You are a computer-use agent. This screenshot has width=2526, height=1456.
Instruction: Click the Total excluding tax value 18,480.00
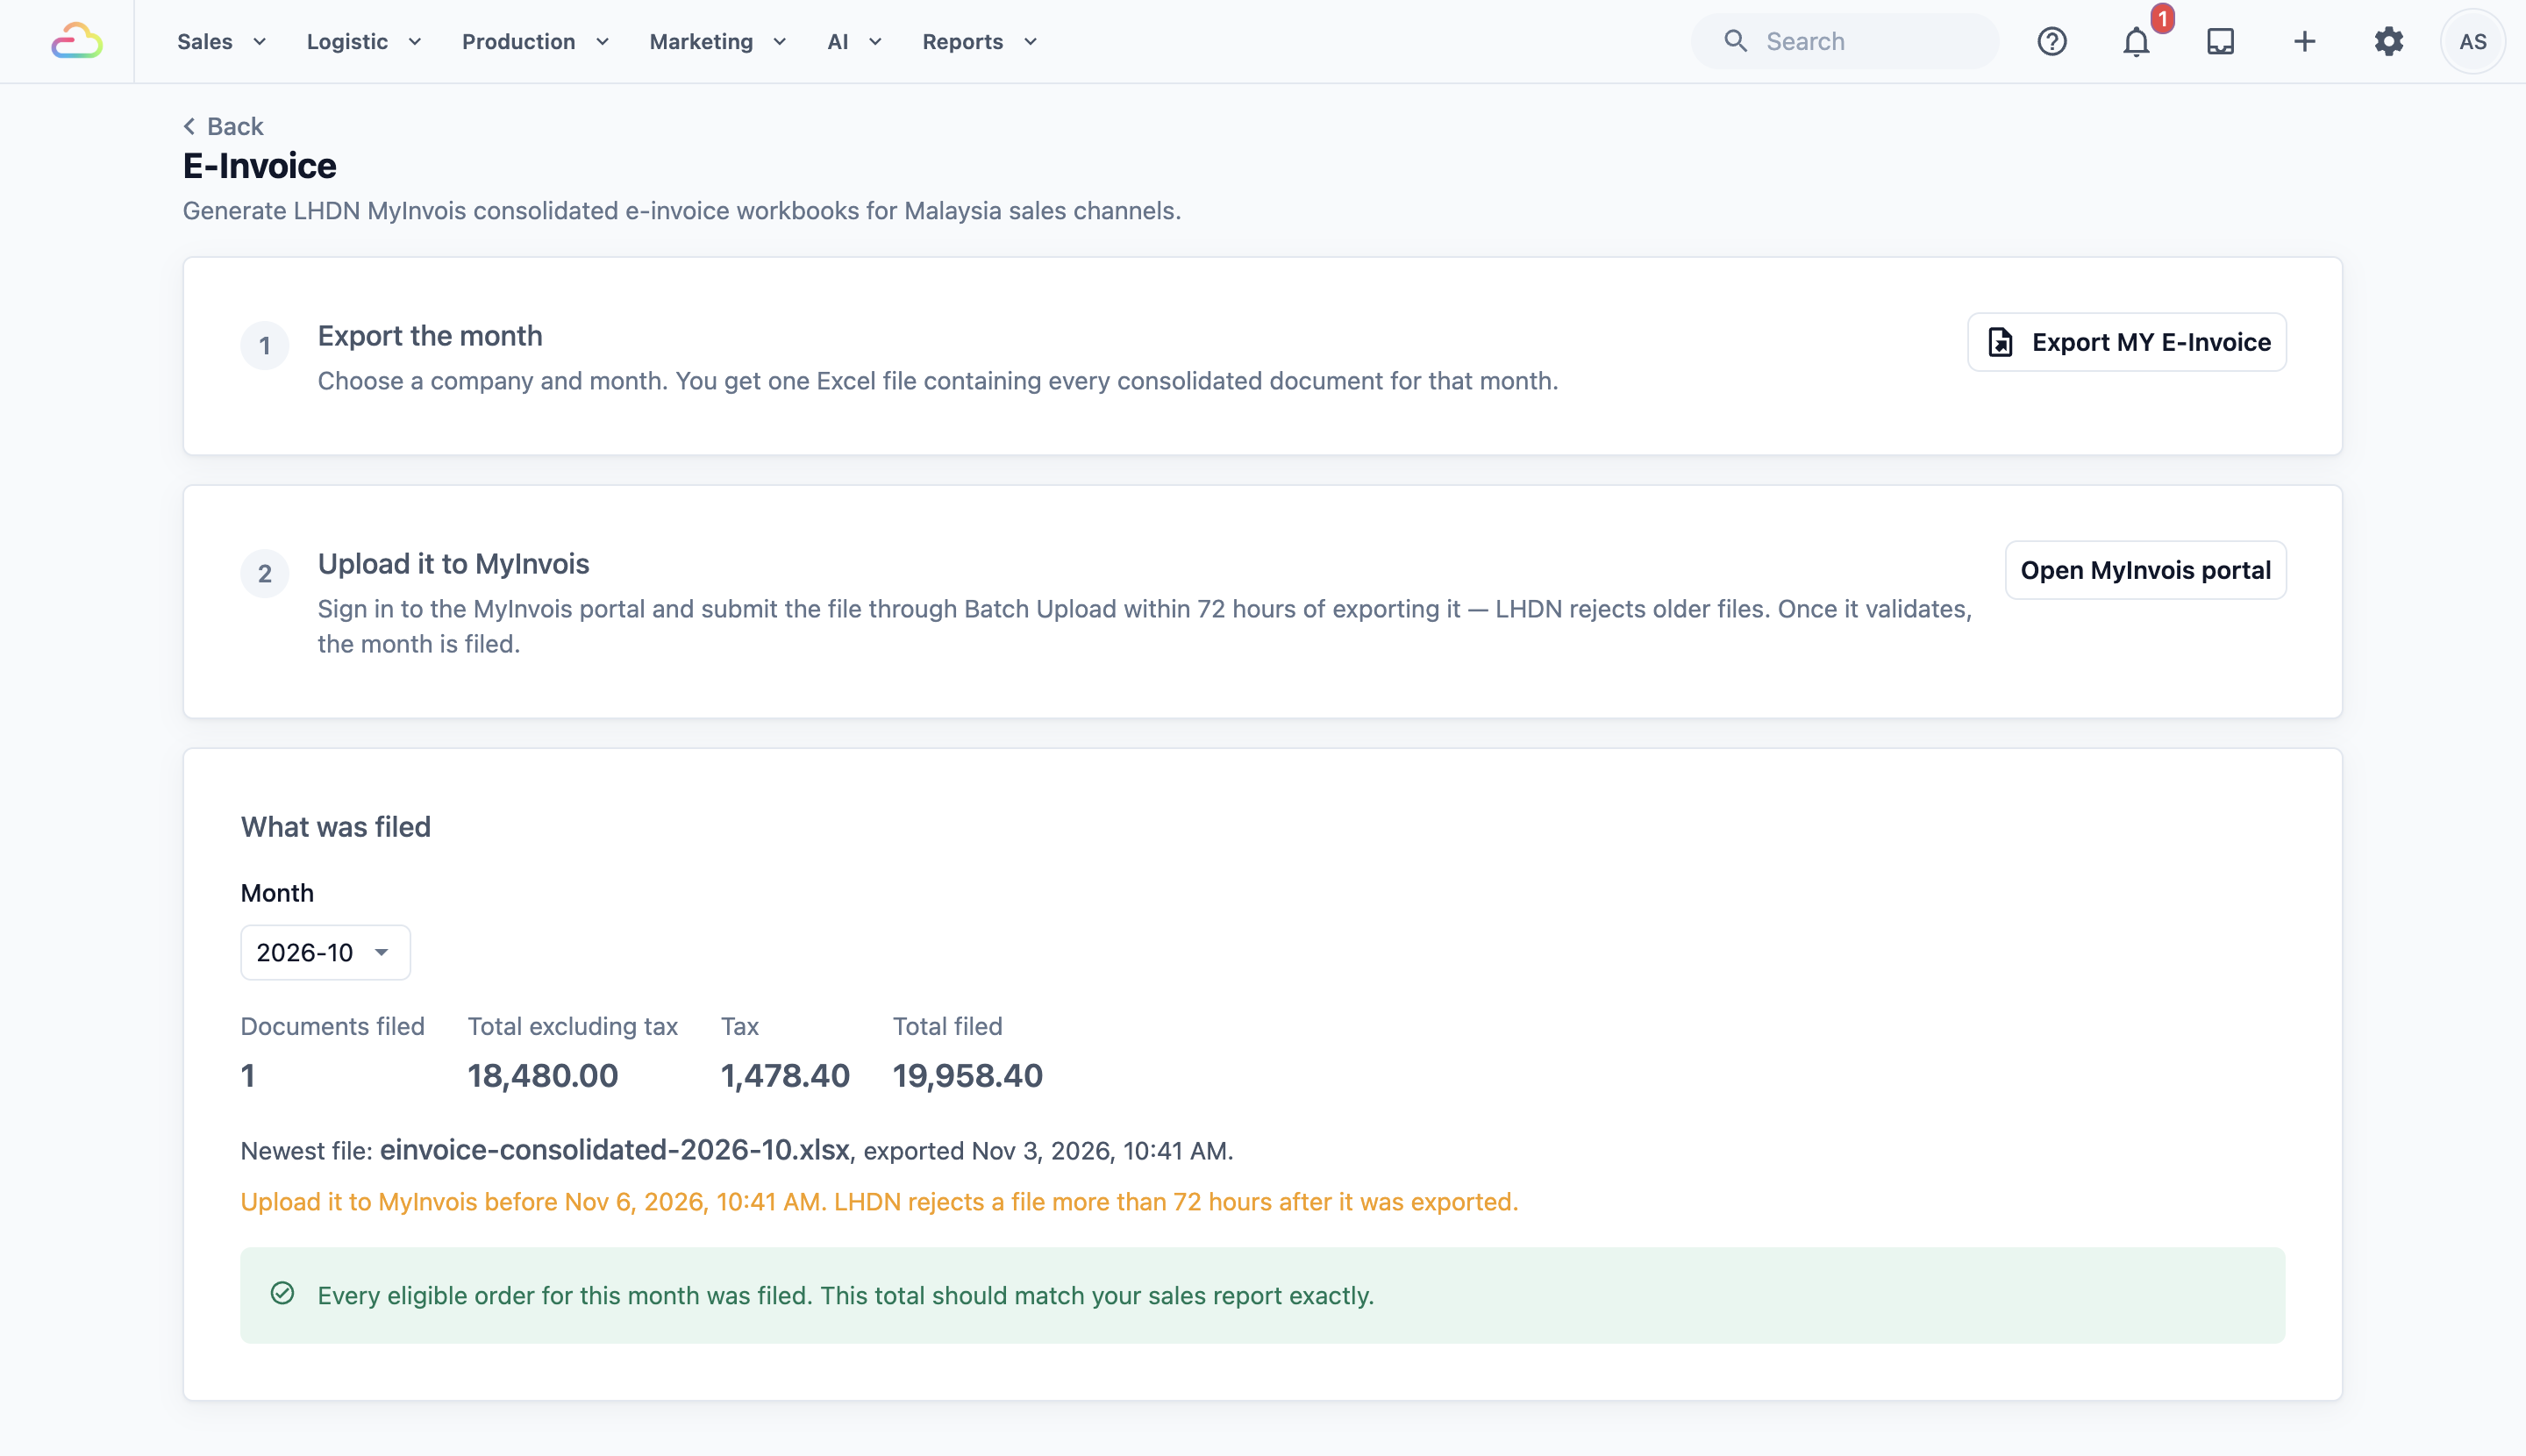543,1076
